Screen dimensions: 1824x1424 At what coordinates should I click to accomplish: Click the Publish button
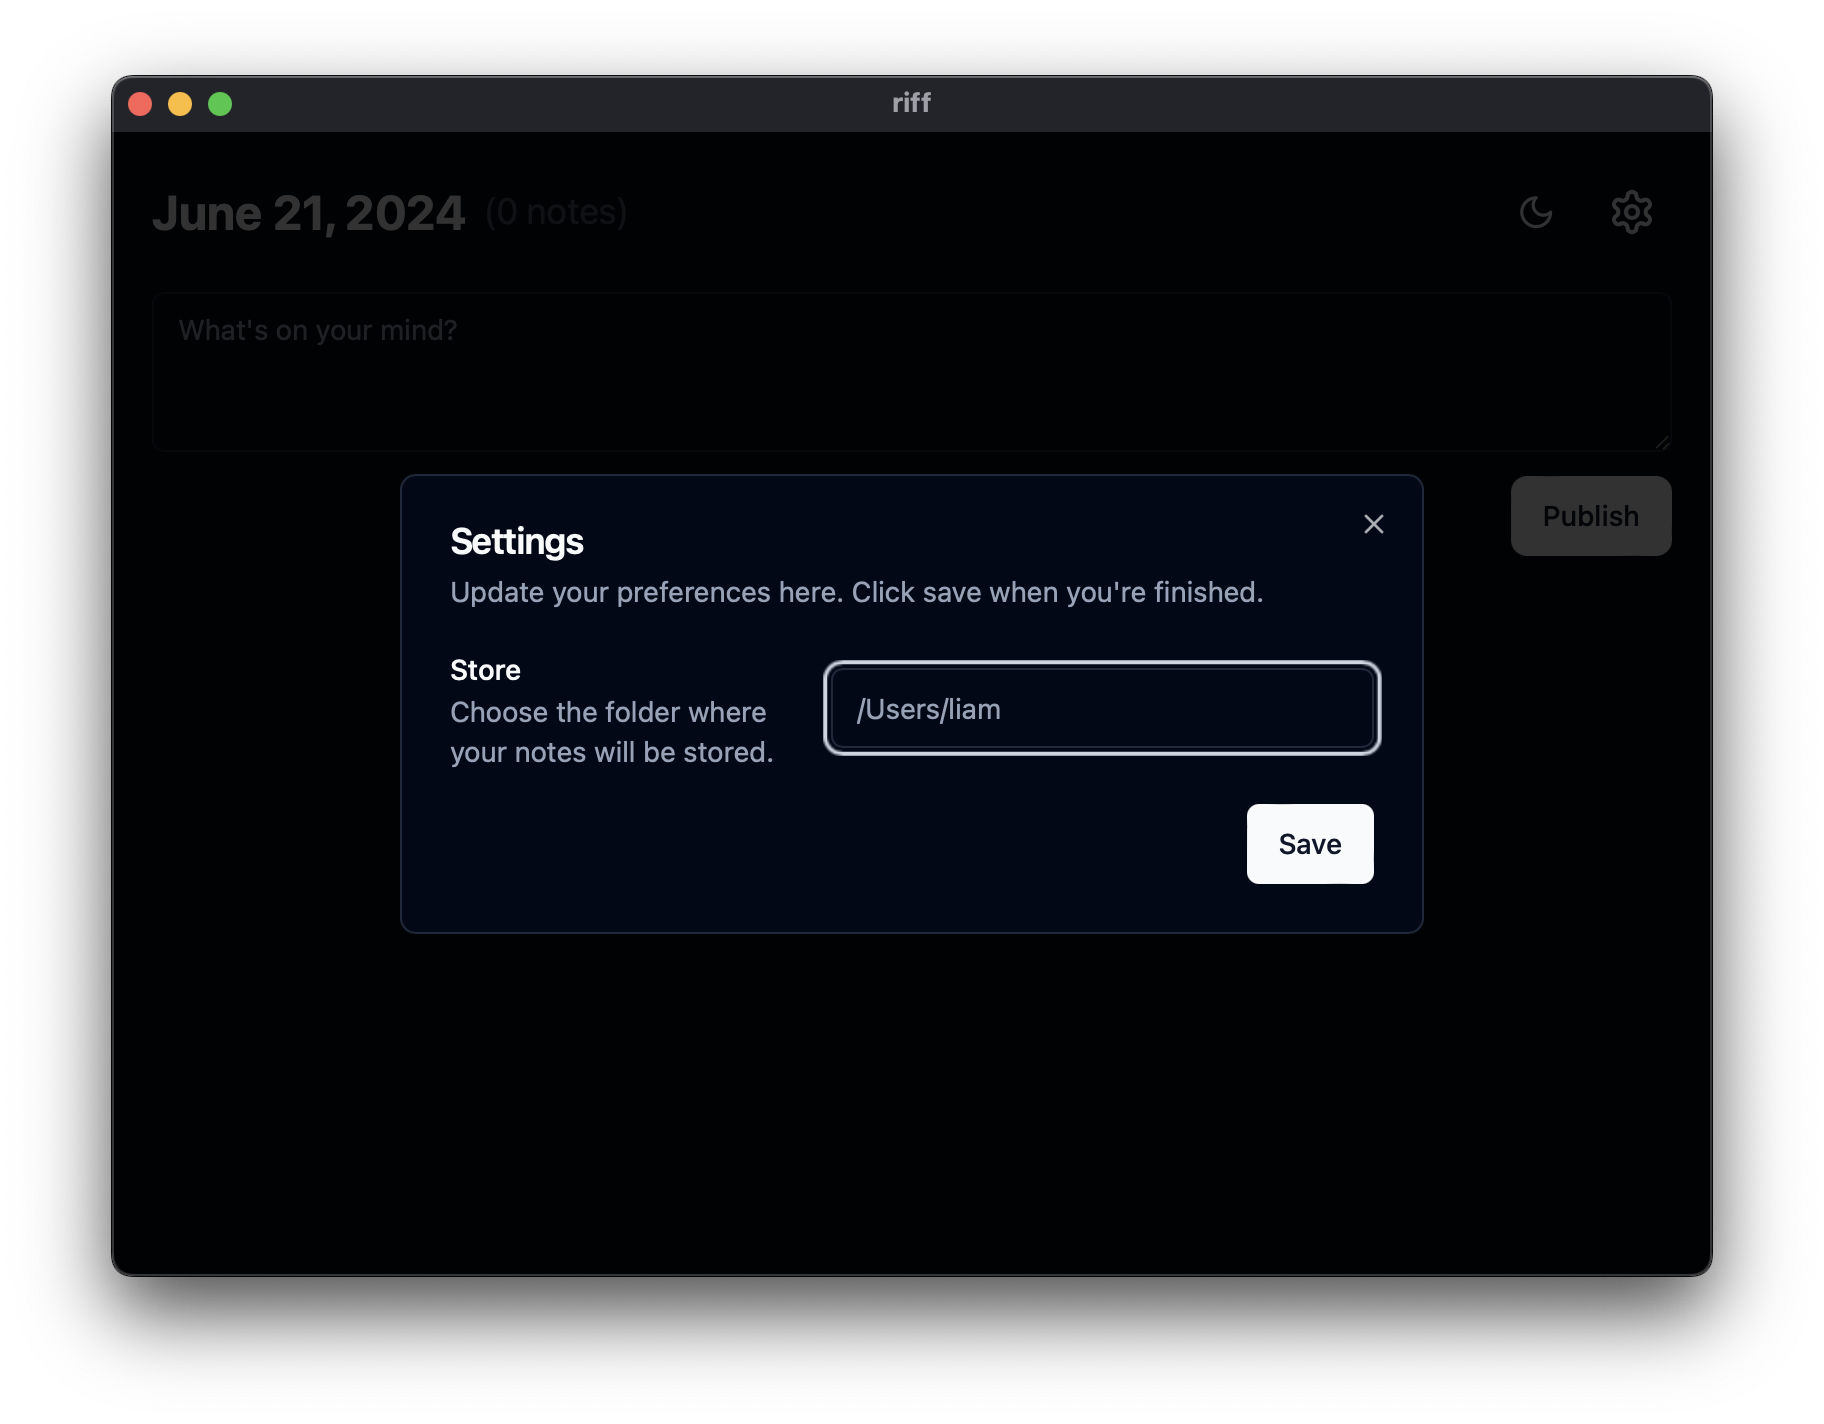click(x=1591, y=516)
